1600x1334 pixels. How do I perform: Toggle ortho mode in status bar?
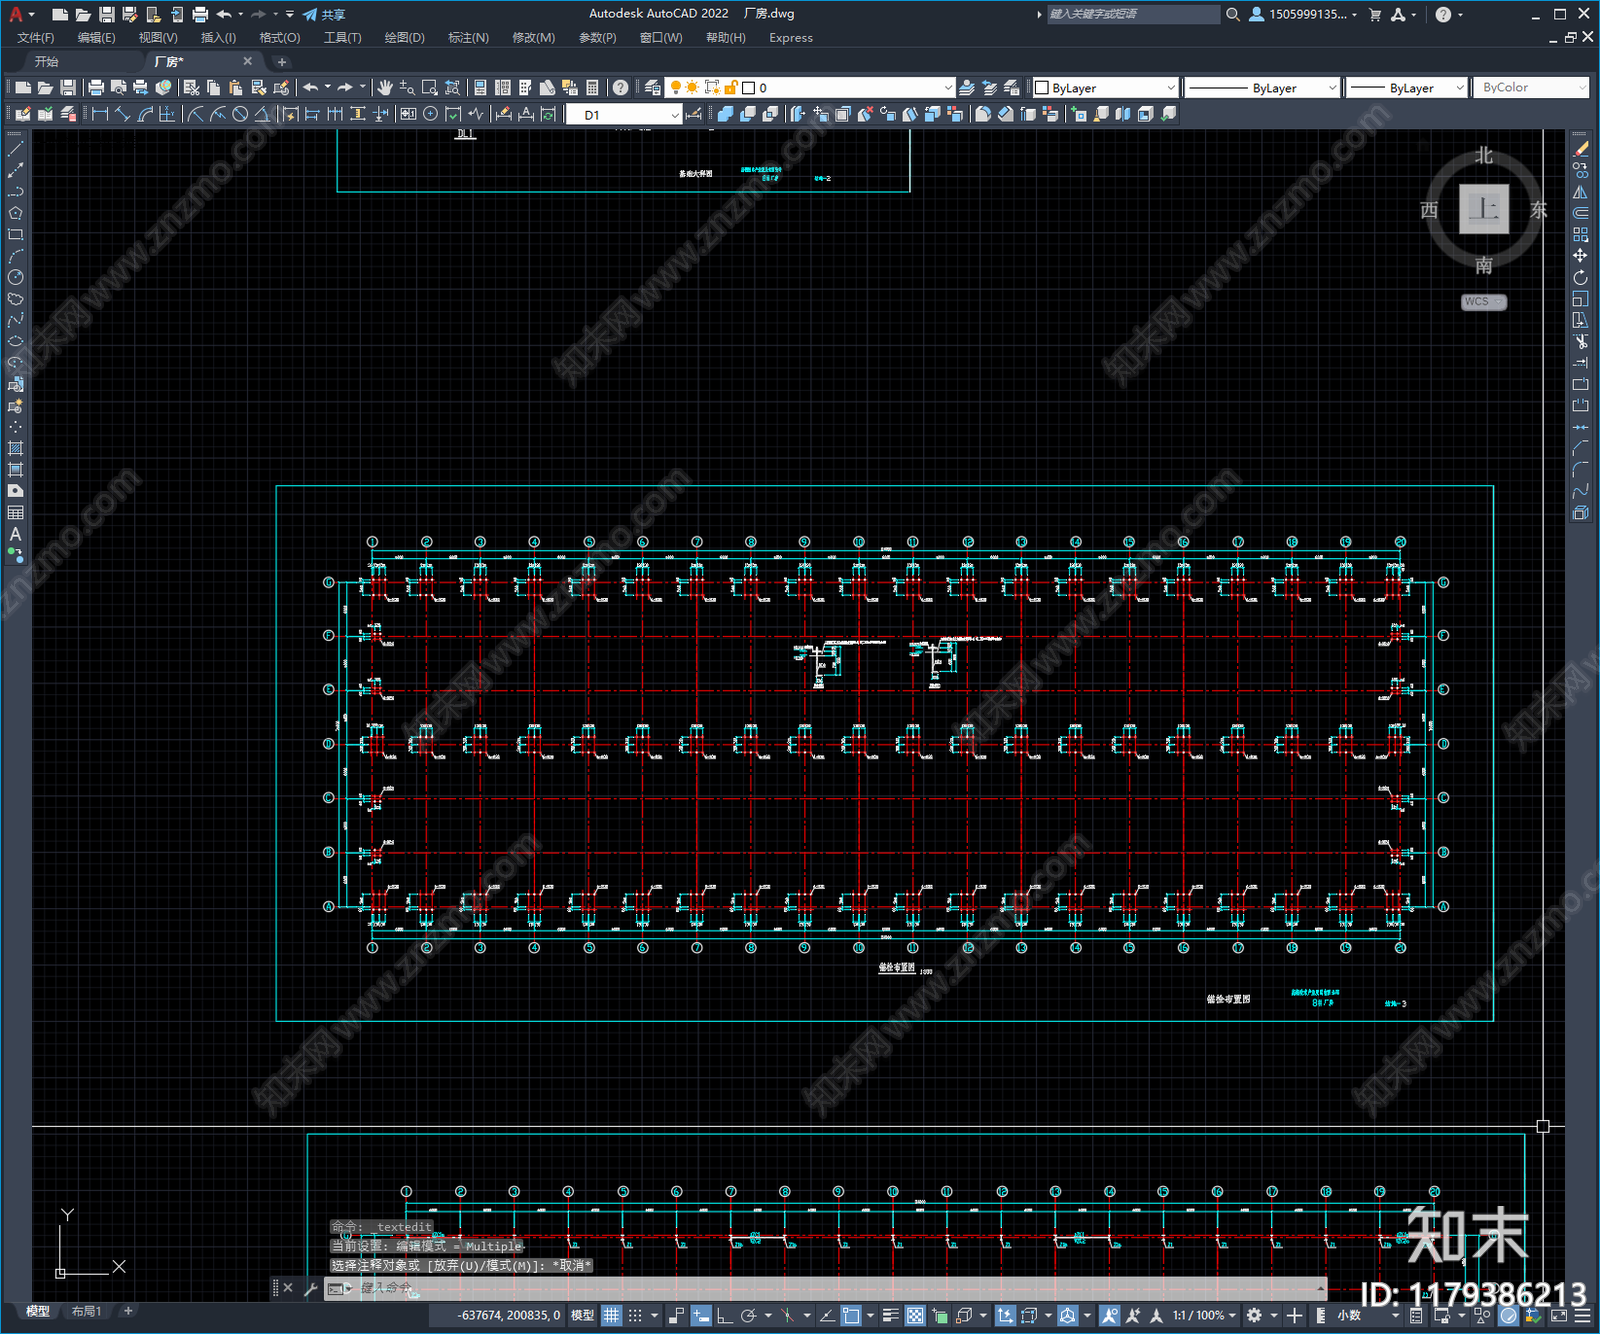tap(724, 1315)
